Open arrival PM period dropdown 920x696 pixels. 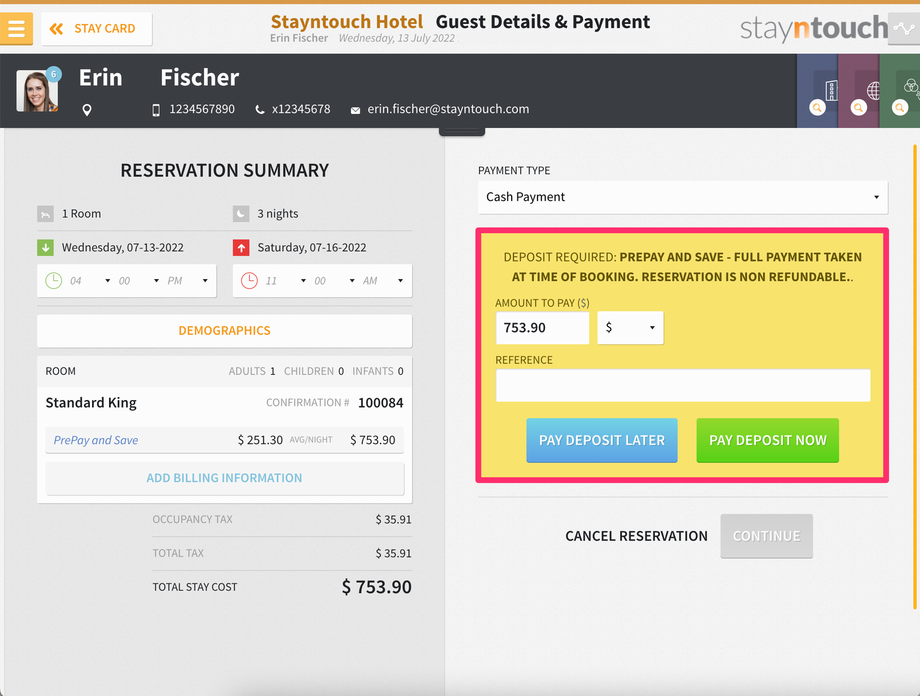click(187, 281)
